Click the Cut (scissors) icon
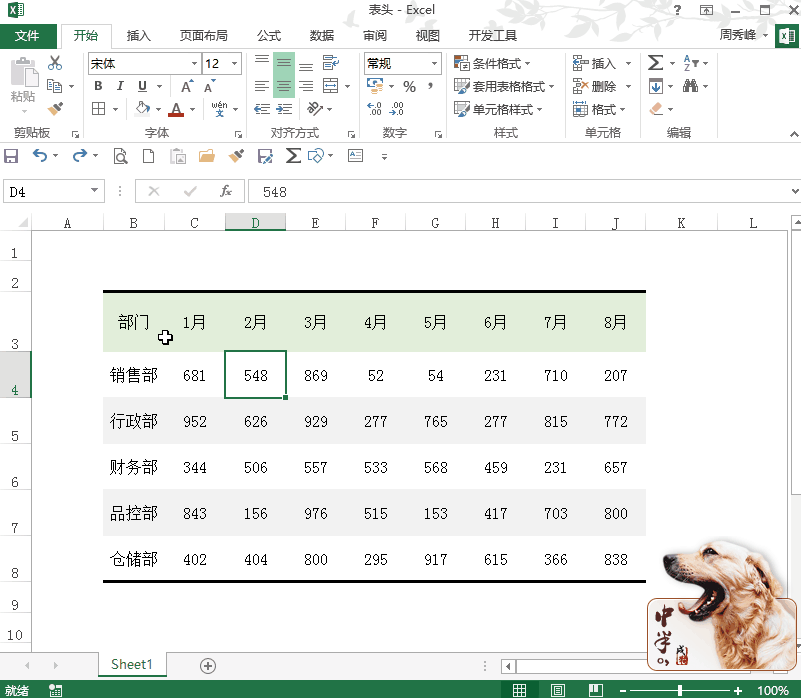The height and width of the screenshot is (698, 801). point(54,63)
